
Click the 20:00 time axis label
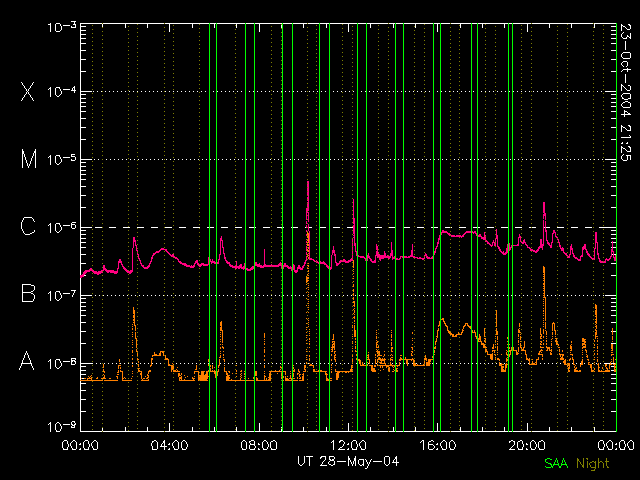point(527,444)
